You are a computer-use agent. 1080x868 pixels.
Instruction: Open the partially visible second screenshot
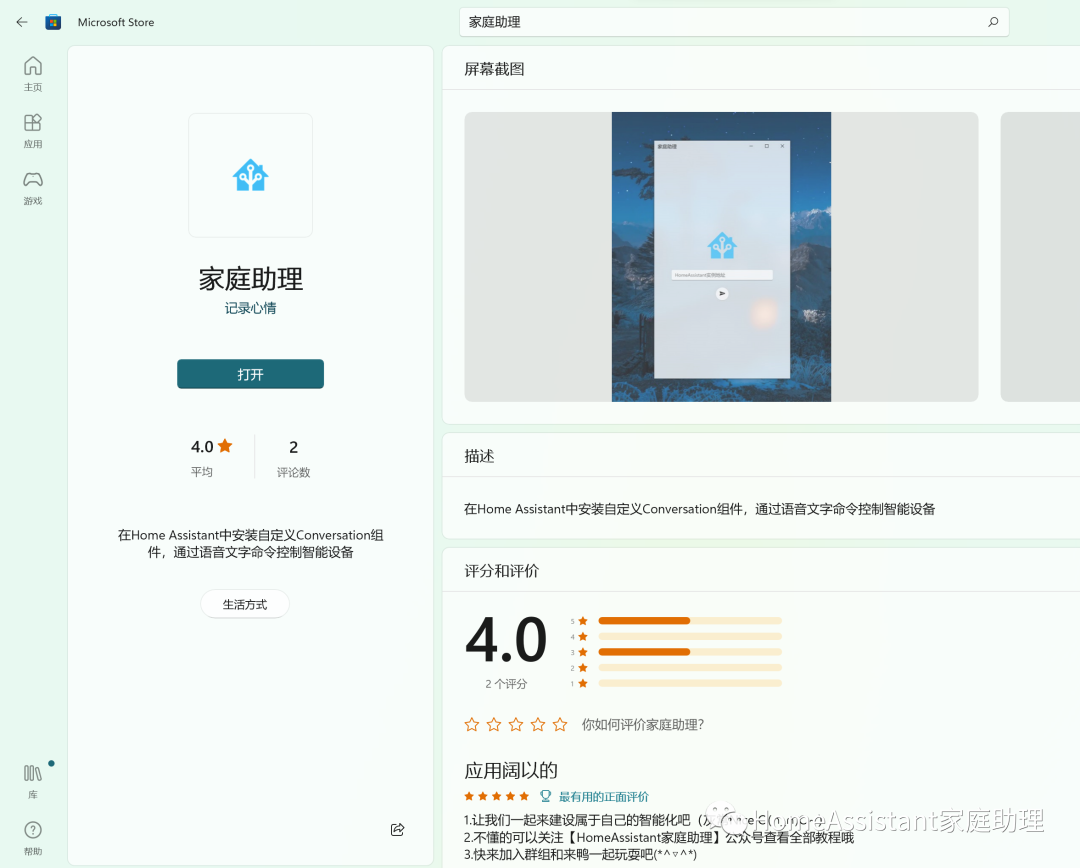[1040, 257]
